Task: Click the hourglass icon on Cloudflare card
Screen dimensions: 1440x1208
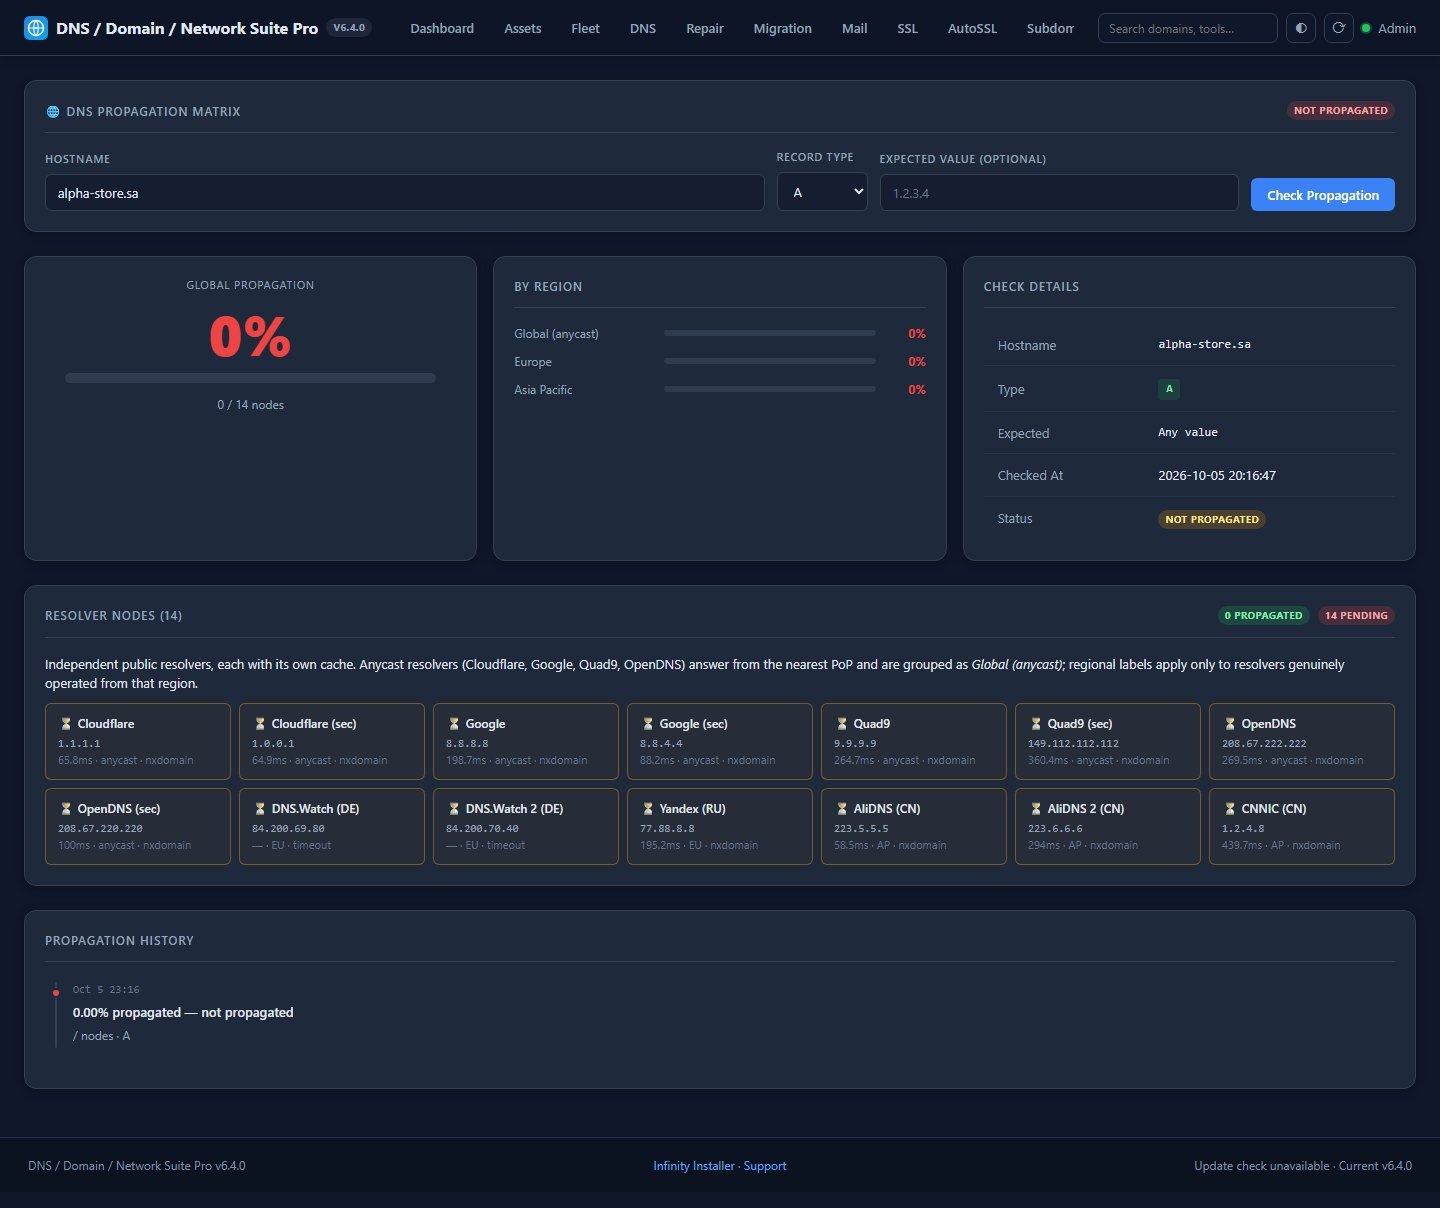Action: click(66, 724)
